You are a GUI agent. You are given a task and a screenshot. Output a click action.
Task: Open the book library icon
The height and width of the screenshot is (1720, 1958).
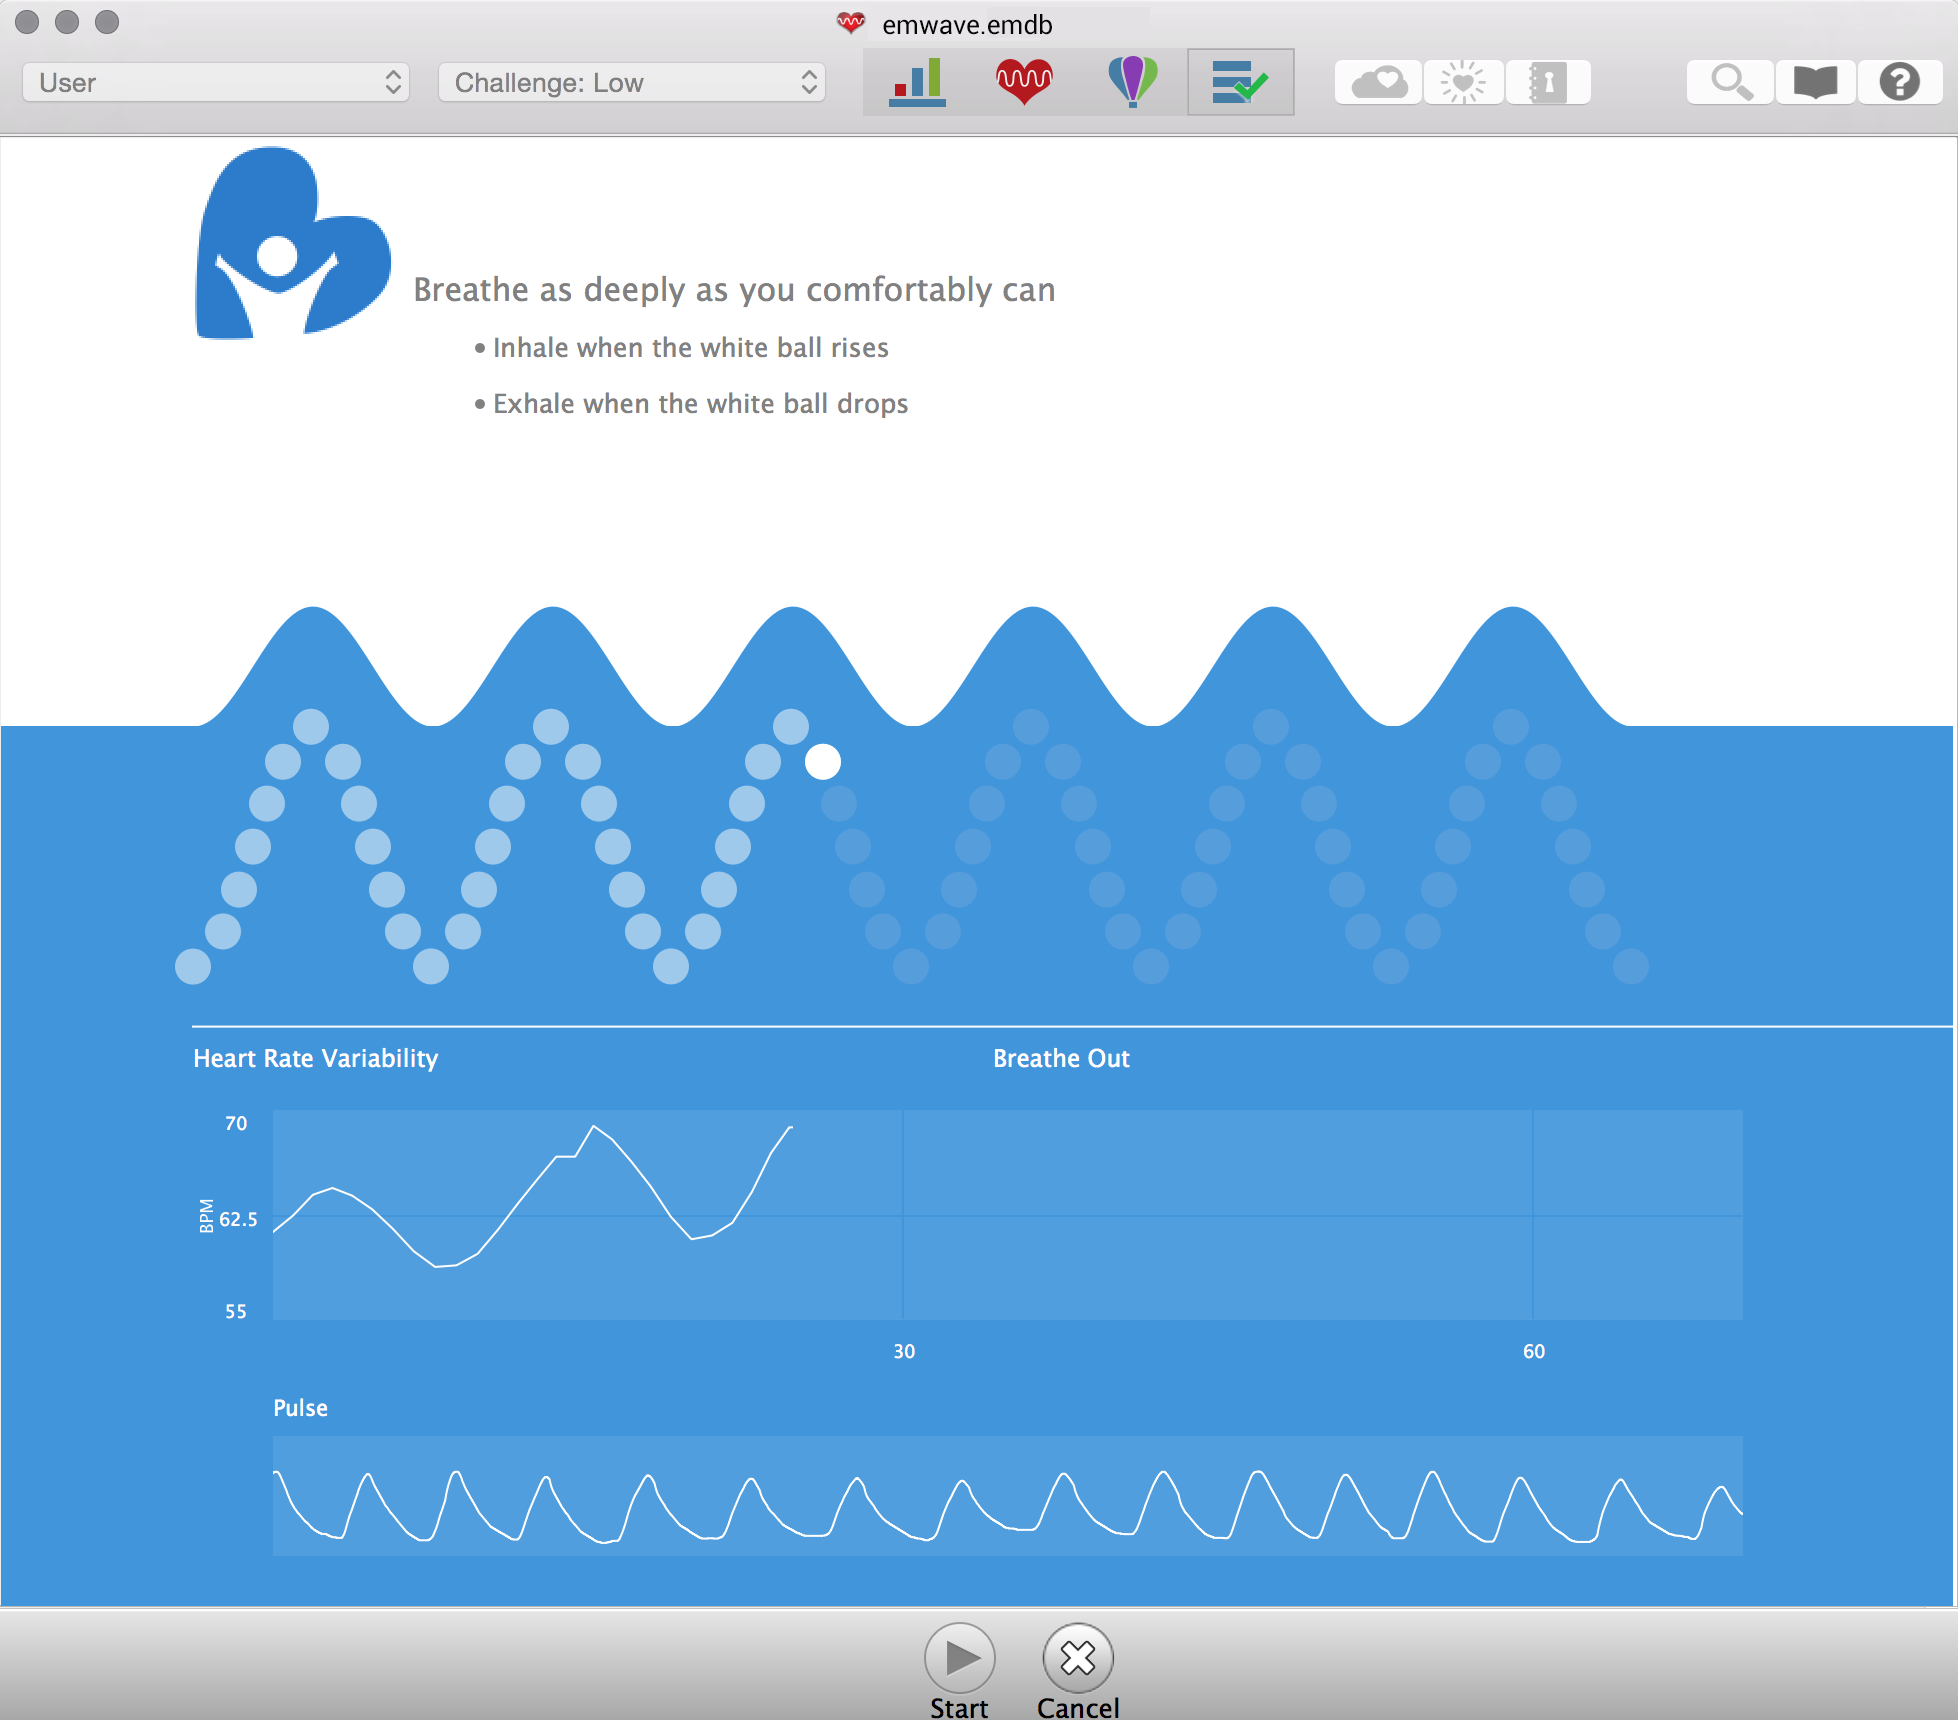point(1815,82)
